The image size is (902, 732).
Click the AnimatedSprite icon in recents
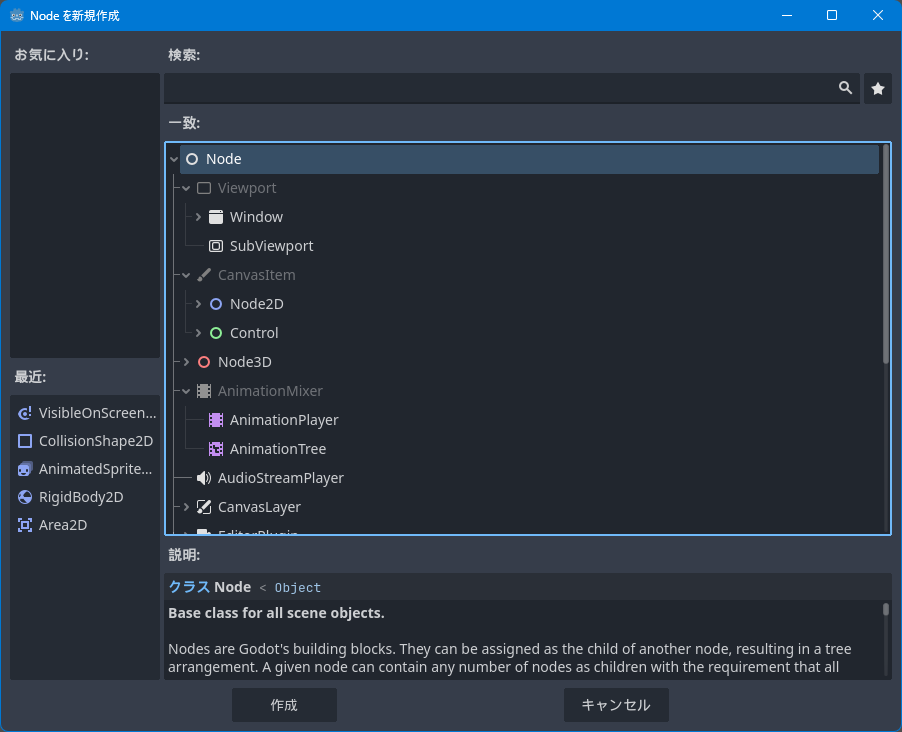[x=25, y=469]
